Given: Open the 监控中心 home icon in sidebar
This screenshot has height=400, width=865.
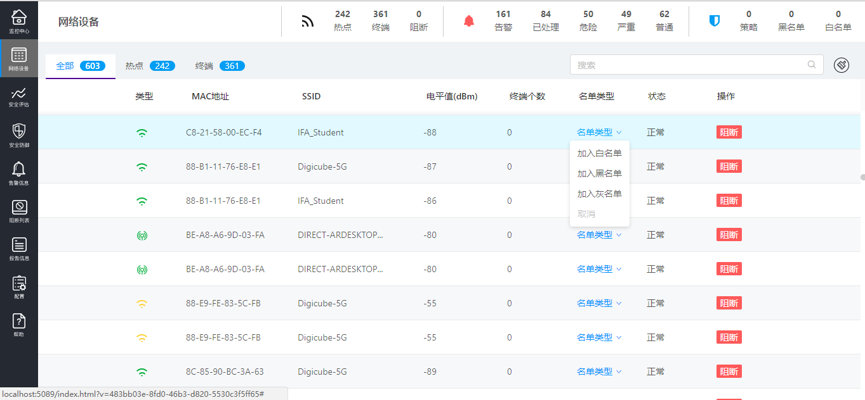Looking at the screenshot, I should tap(18, 22).
